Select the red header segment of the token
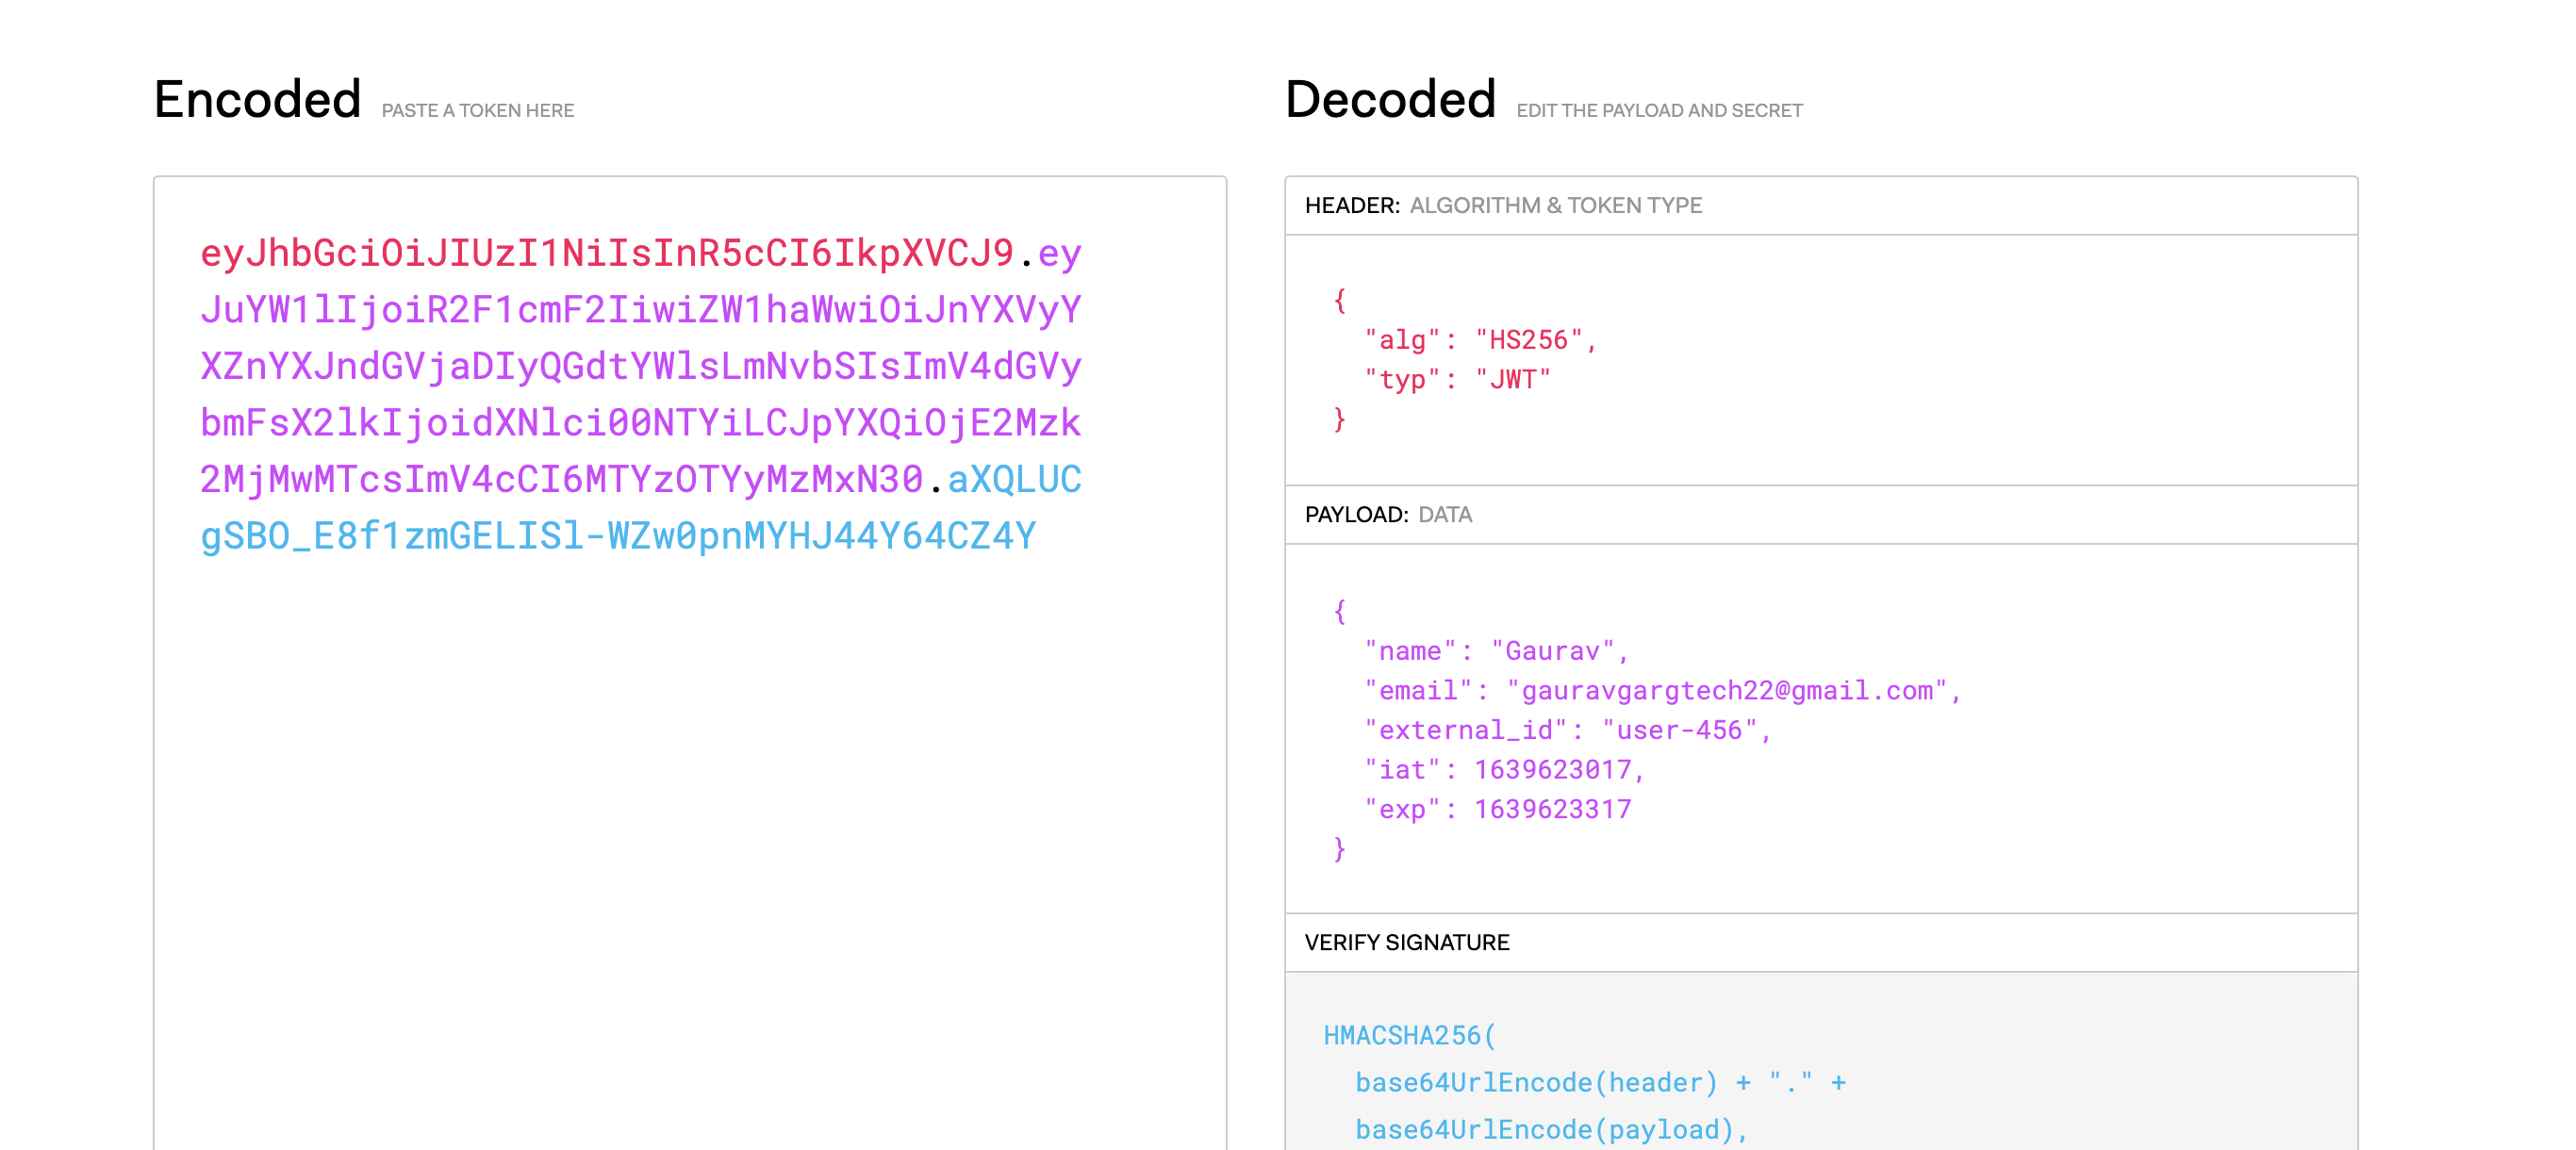Screen dimensions: 2576x1150 tap(600, 254)
